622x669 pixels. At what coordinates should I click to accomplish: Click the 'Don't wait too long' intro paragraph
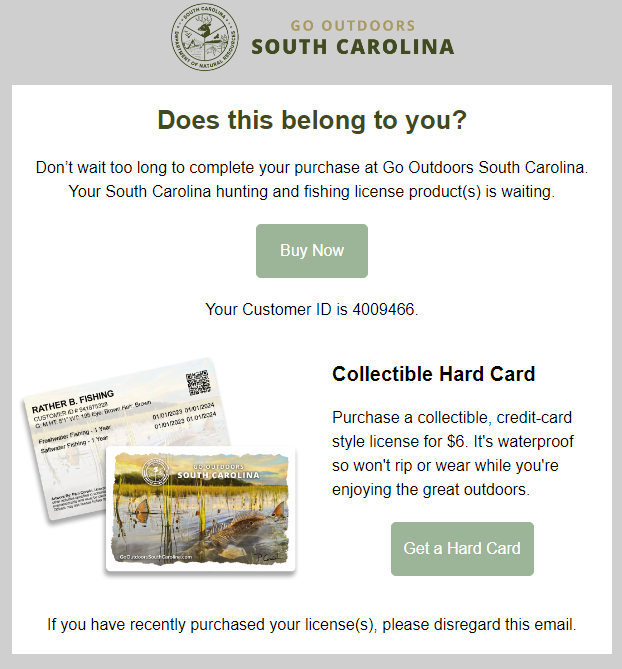tap(312, 179)
